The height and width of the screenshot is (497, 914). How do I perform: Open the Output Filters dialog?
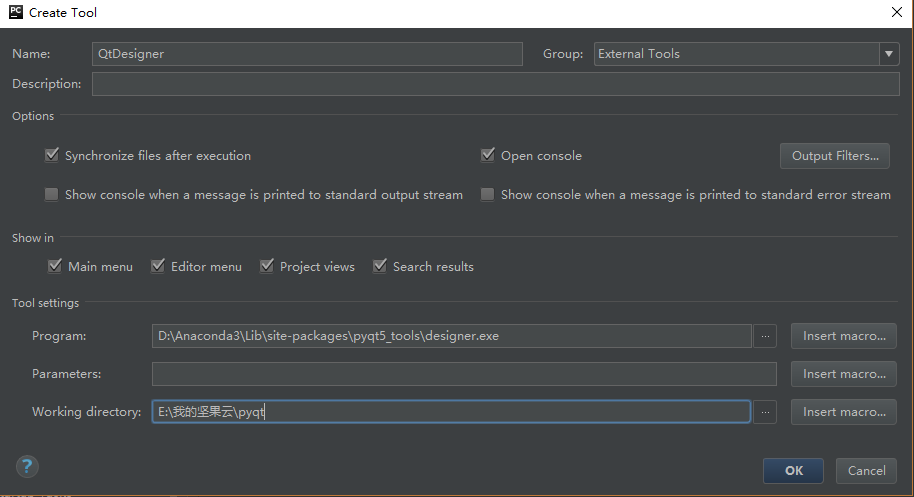pyautogui.click(x=834, y=156)
